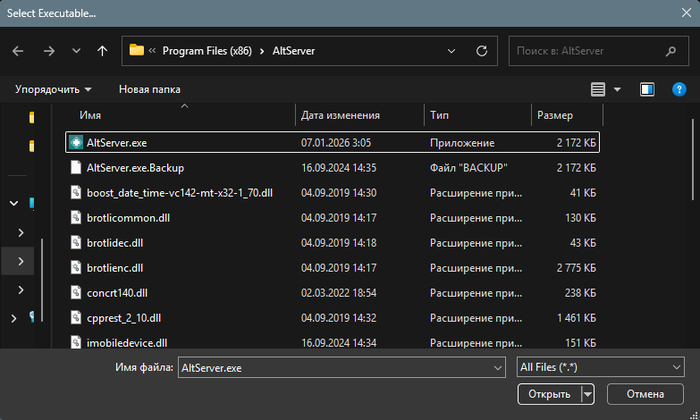
Task: Change view layout icon
Action: click(598, 89)
